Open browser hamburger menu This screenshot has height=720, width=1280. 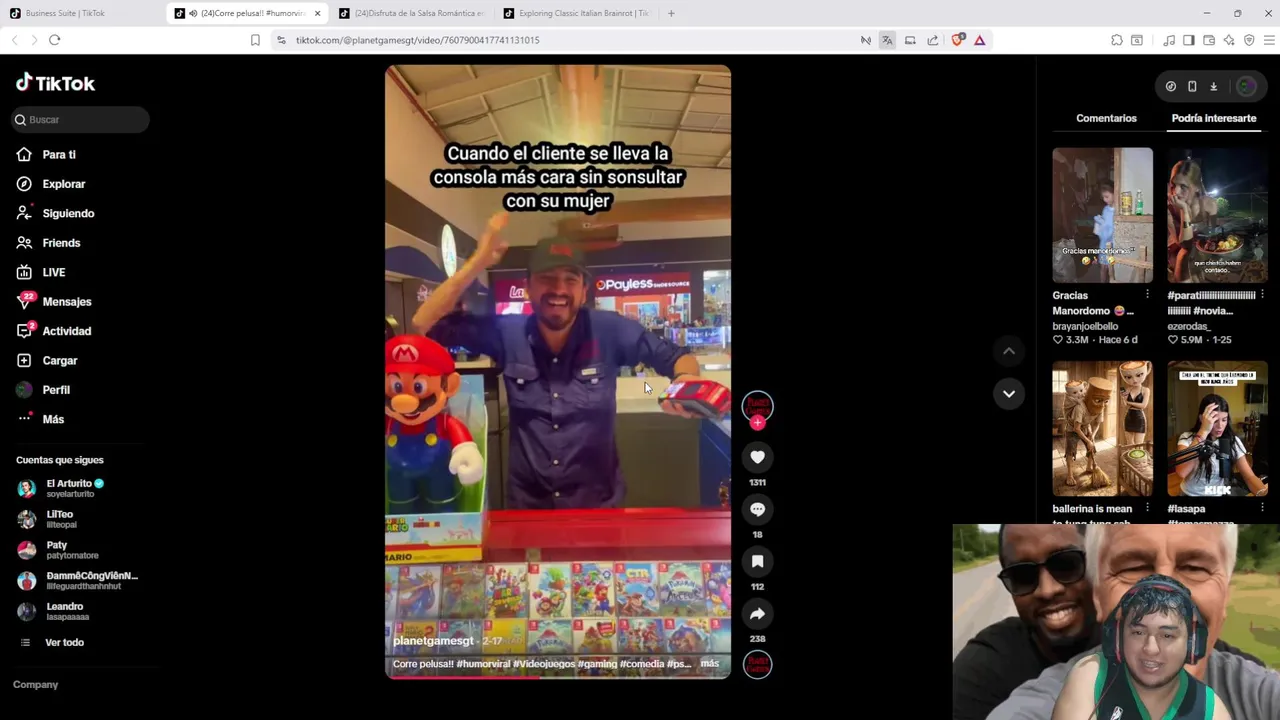(x=1269, y=40)
